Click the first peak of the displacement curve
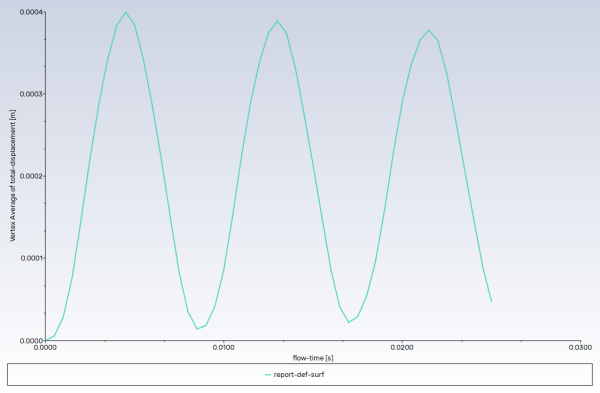 (x=126, y=12)
